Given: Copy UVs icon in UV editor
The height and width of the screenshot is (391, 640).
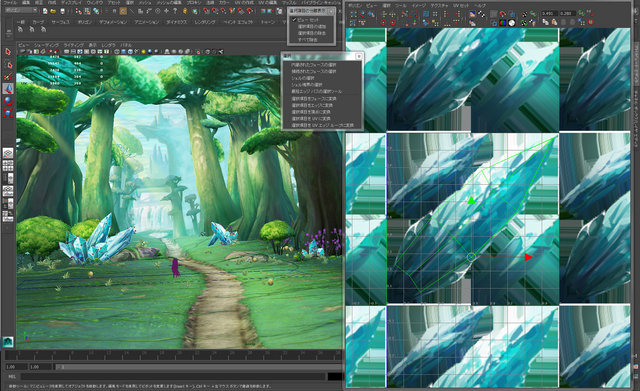Looking at the screenshot, I should click(546, 22).
